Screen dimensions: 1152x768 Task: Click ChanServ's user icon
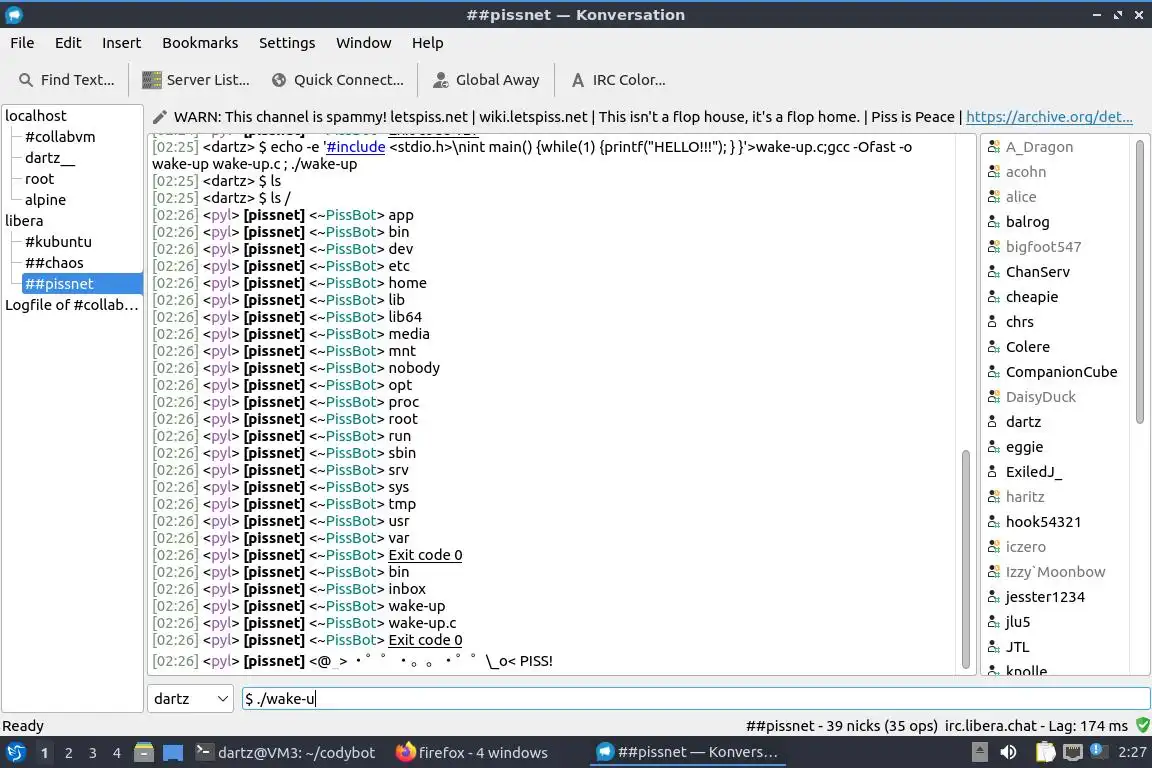pos(993,272)
